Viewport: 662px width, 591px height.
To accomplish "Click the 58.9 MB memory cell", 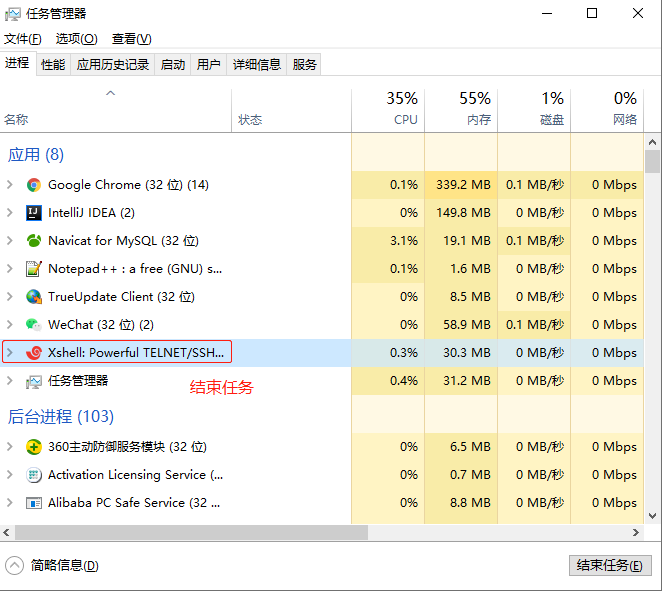I will coord(461,325).
